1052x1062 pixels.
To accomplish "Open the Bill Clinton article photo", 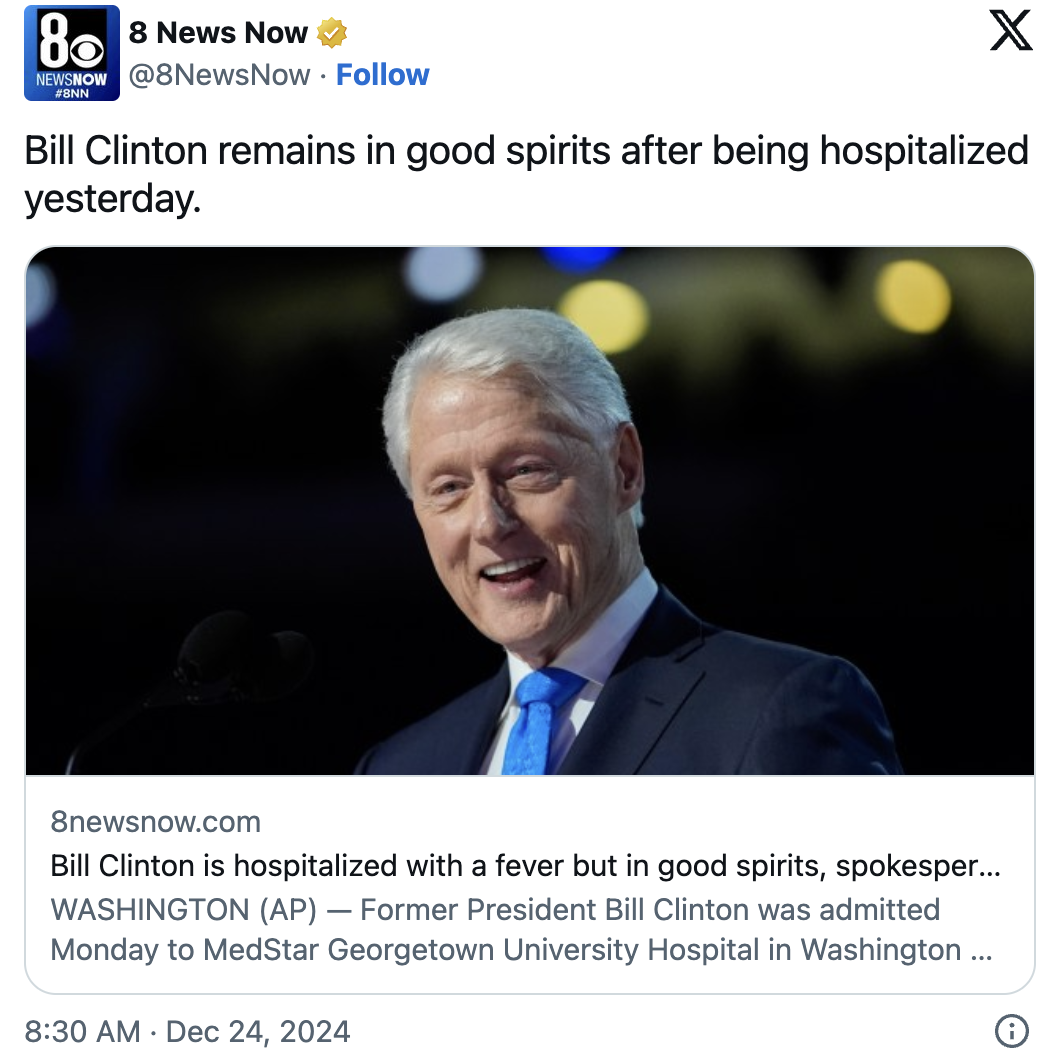I will pos(529,510).
